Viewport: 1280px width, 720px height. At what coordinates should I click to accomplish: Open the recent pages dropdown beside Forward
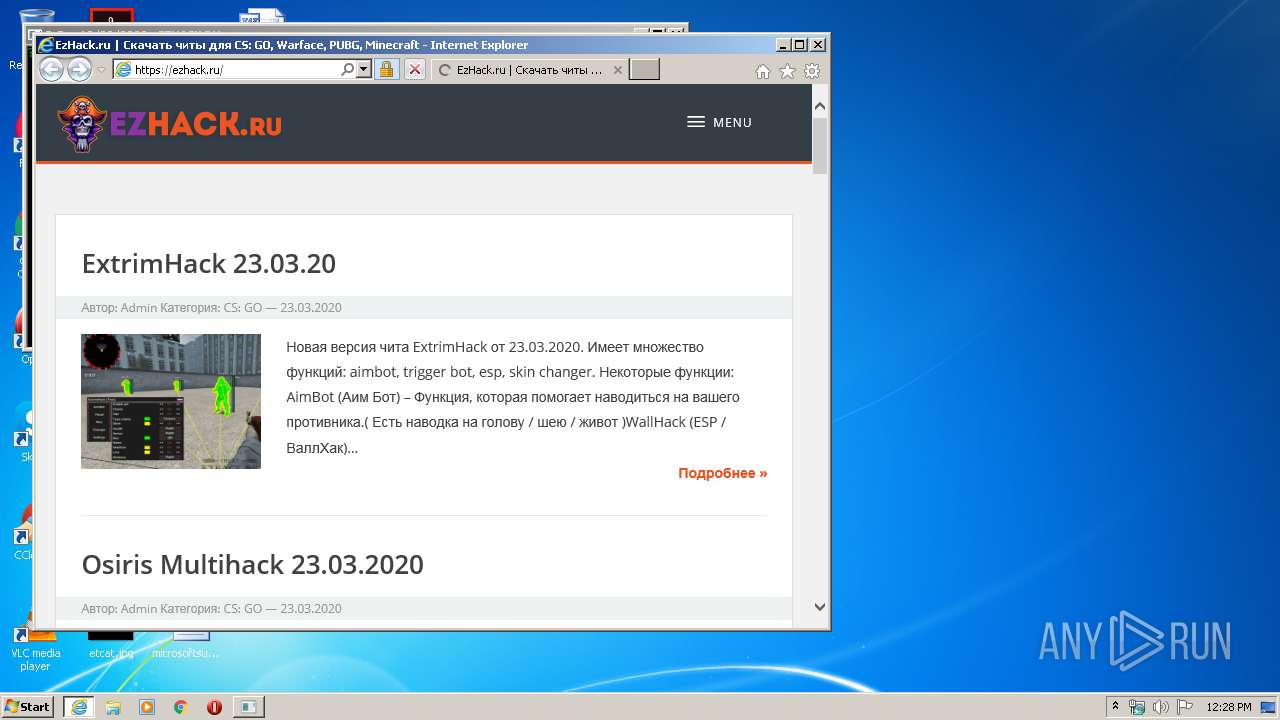(101, 70)
